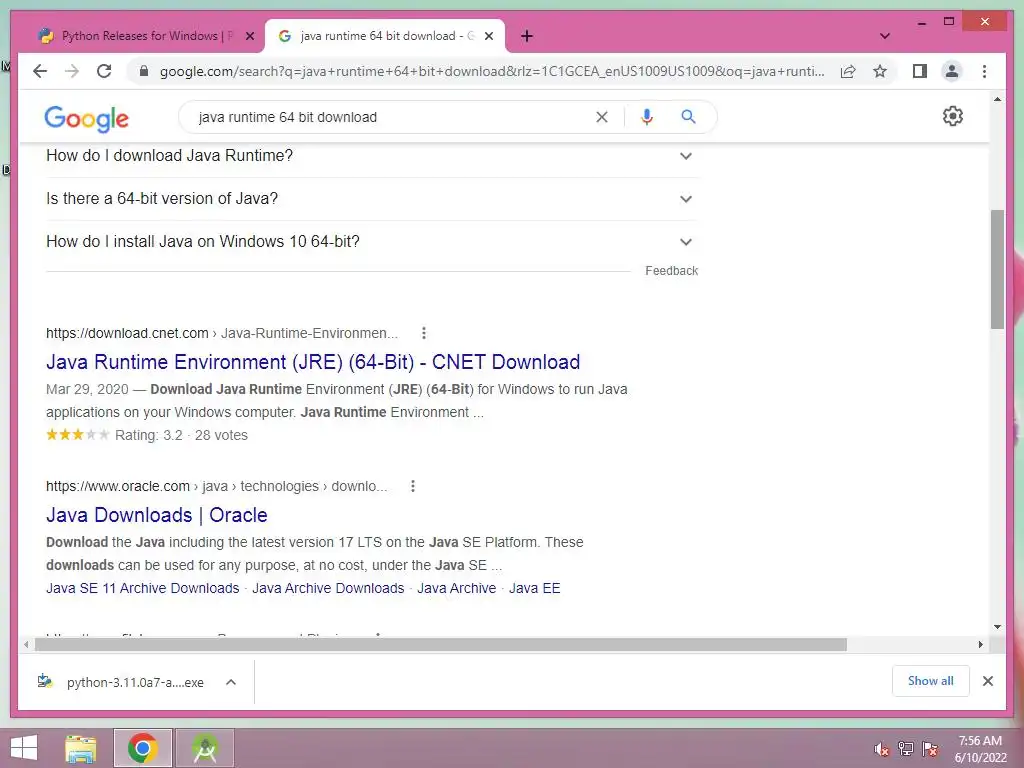Screen dimensions: 1024x768
Task: Click the vertical scrollbar thumb
Action: click(x=997, y=269)
